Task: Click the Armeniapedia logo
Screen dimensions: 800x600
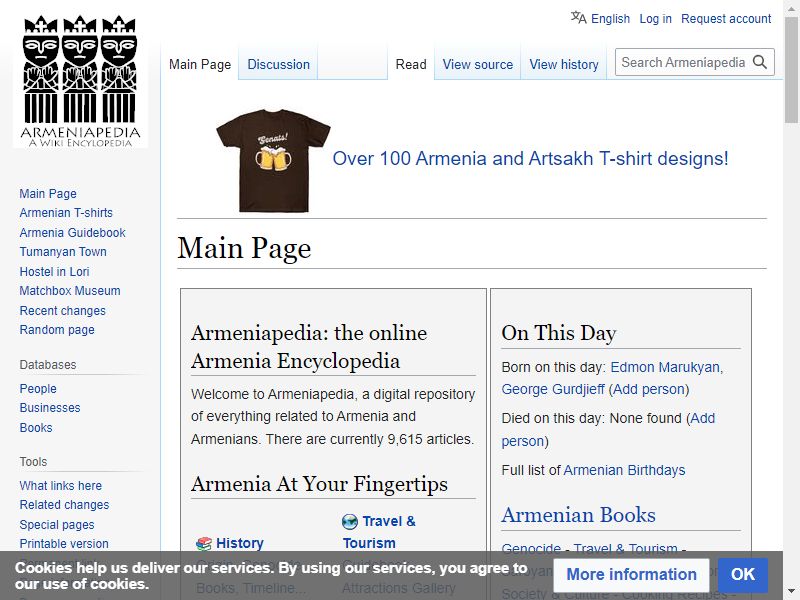Action: [x=80, y=82]
